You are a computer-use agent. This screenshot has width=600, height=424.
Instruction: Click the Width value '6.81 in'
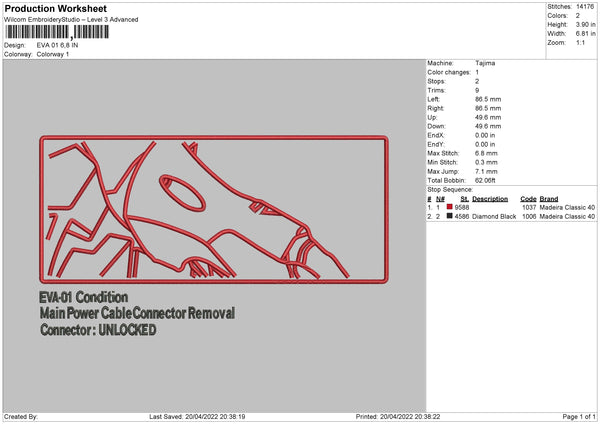click(585, 34)
